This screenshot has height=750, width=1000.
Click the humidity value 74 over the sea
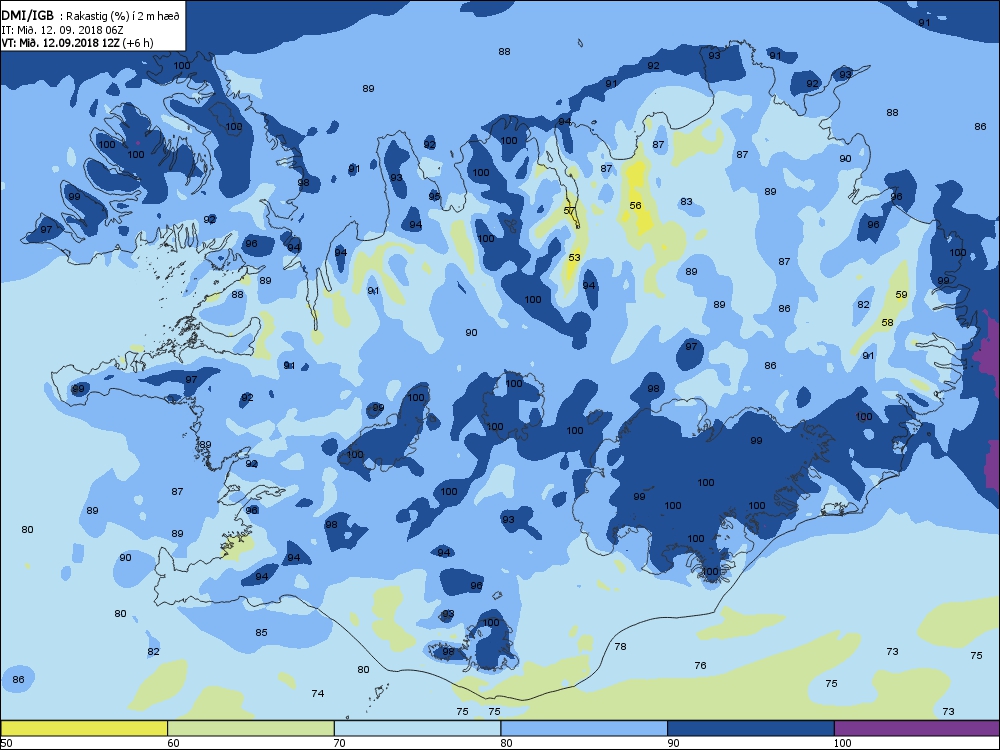click(x=318, y=693)
